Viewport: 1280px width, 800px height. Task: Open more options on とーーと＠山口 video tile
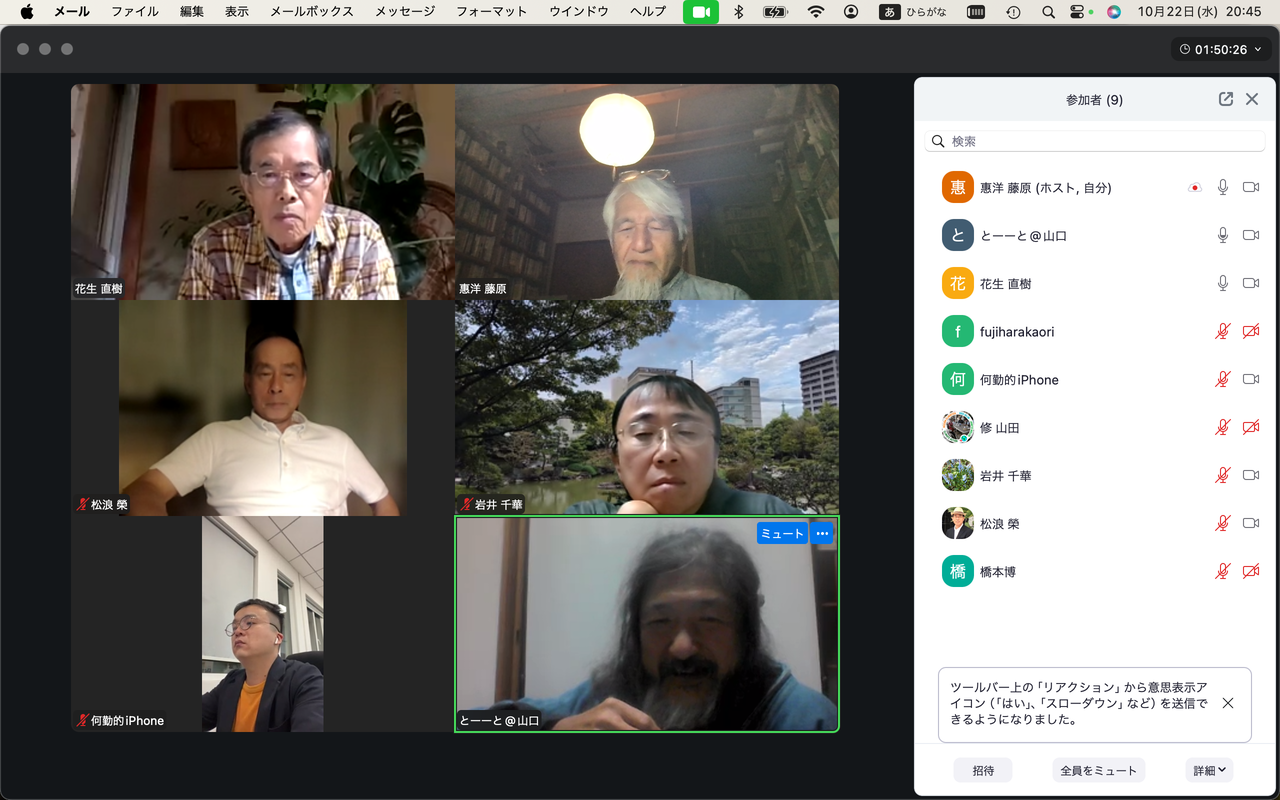822,533
